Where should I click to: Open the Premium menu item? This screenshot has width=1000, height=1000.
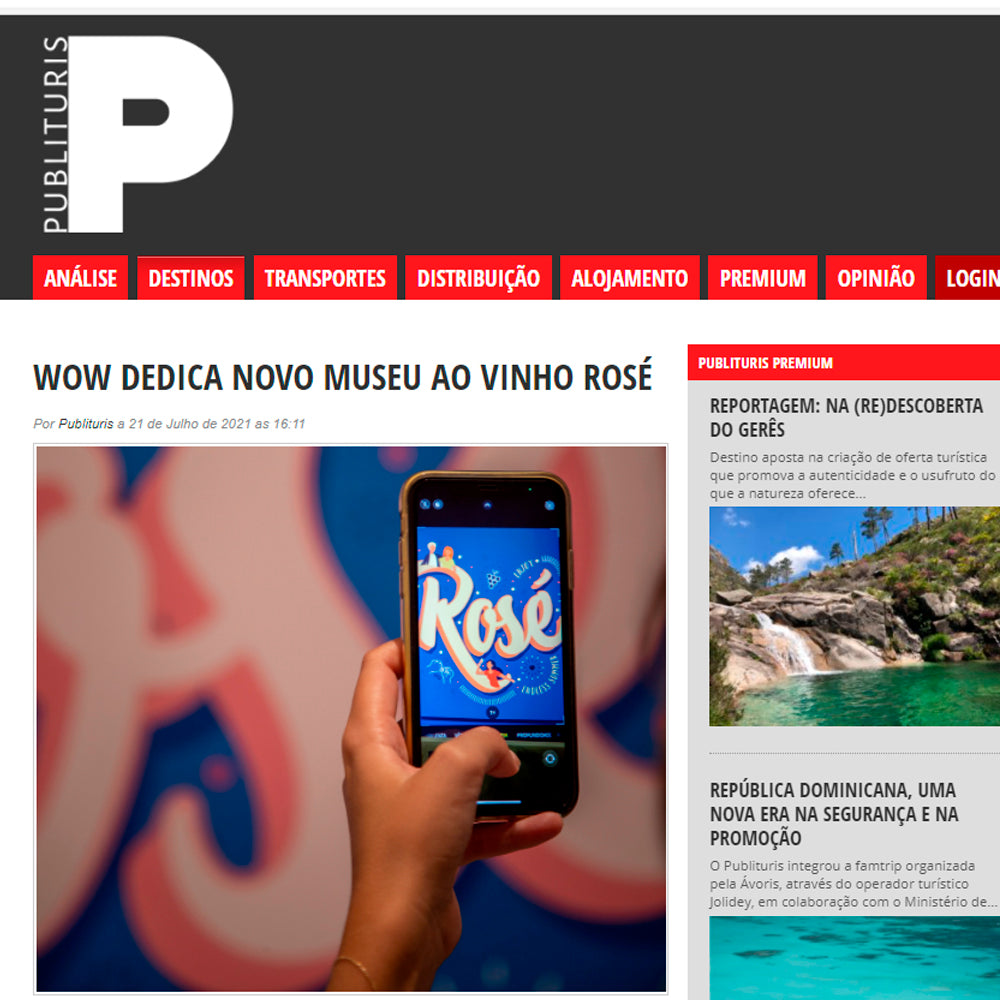click(763, 278)
